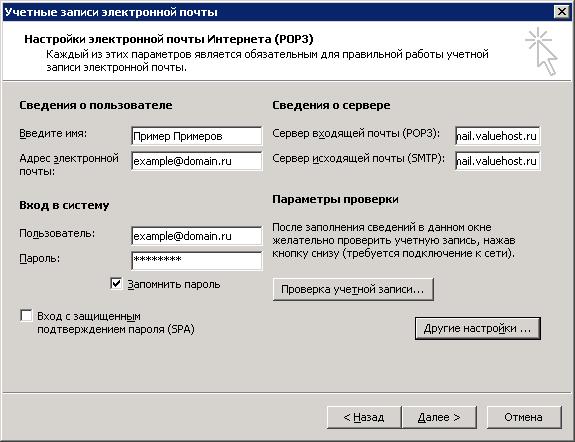Open 'Другие настройки ...' button
This screenshot has width=575, height=442.
click(478, 328)
